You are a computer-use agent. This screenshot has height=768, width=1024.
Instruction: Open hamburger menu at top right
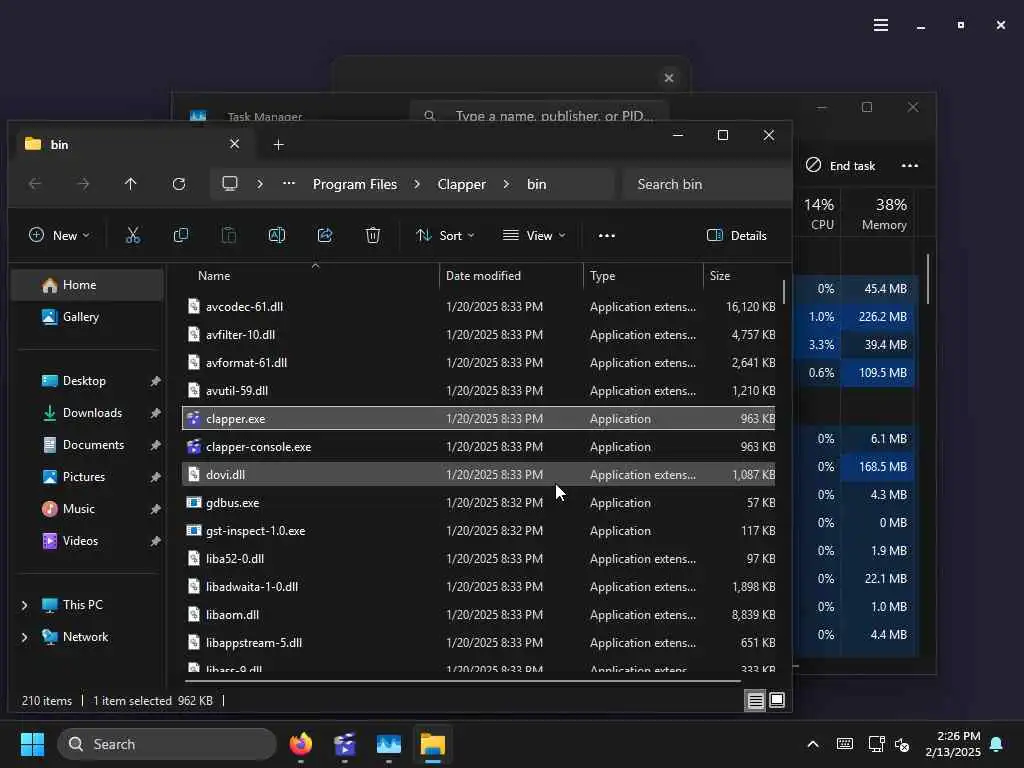coord(881,25)
